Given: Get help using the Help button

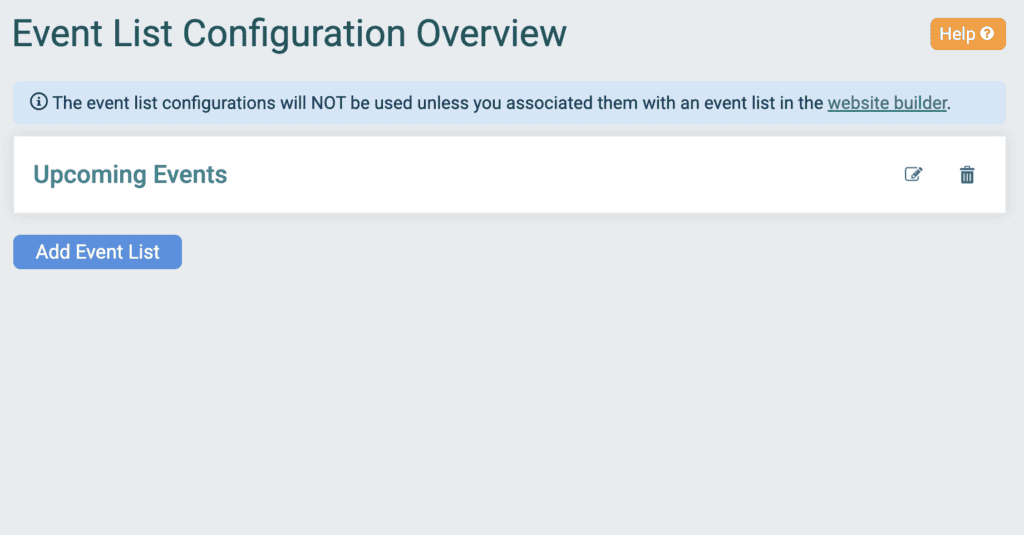Looking at the screenshot, I should (x=968, y=34).
